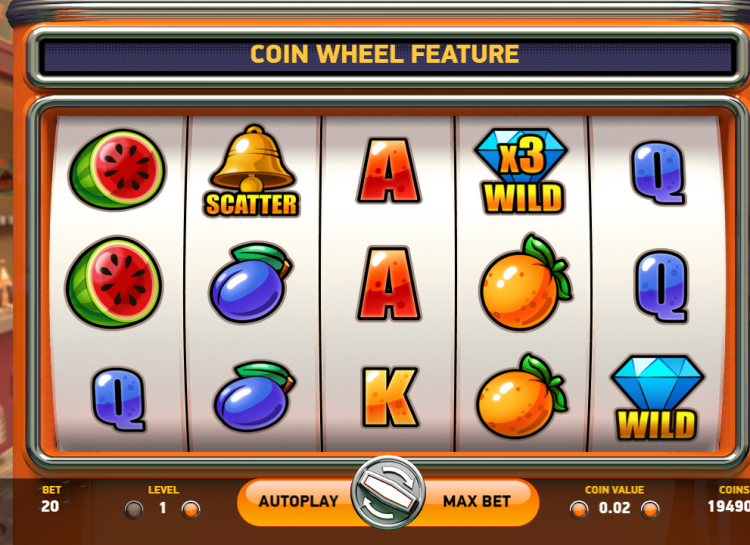This screenshot has width=750, height=545.
Task: Click the bottom orange fruit symbol
Action: (521, 397)
